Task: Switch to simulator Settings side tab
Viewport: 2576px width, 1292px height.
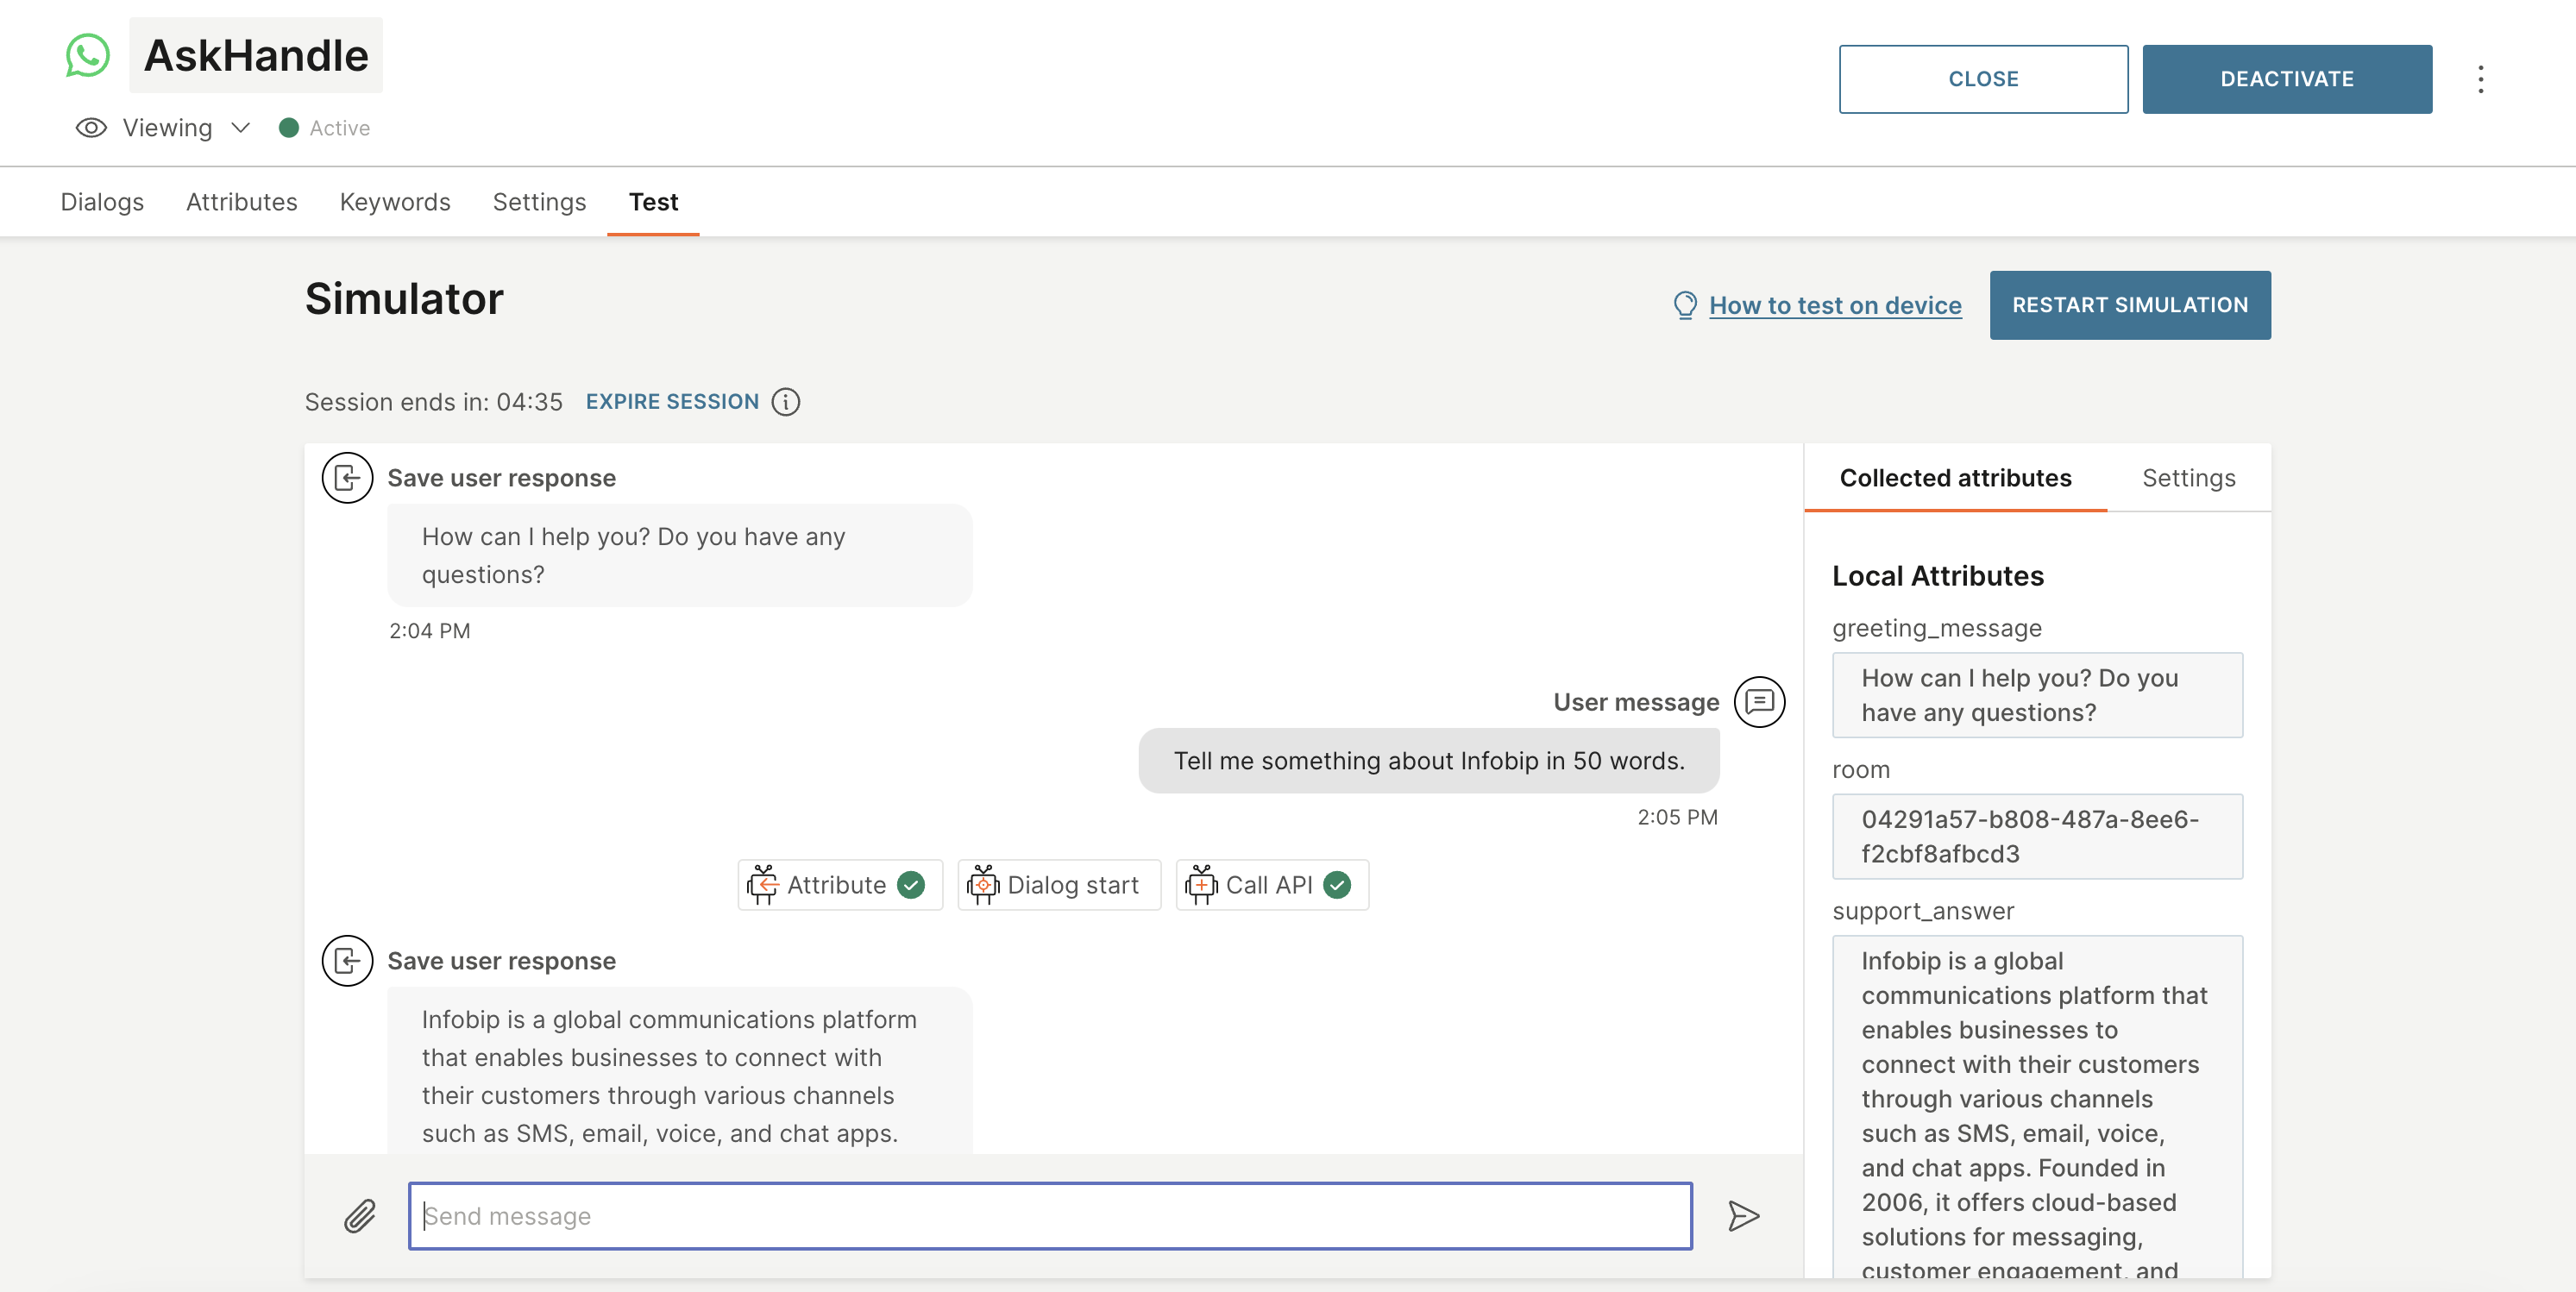Action: pyautogui.click(x=2188, y=477)
